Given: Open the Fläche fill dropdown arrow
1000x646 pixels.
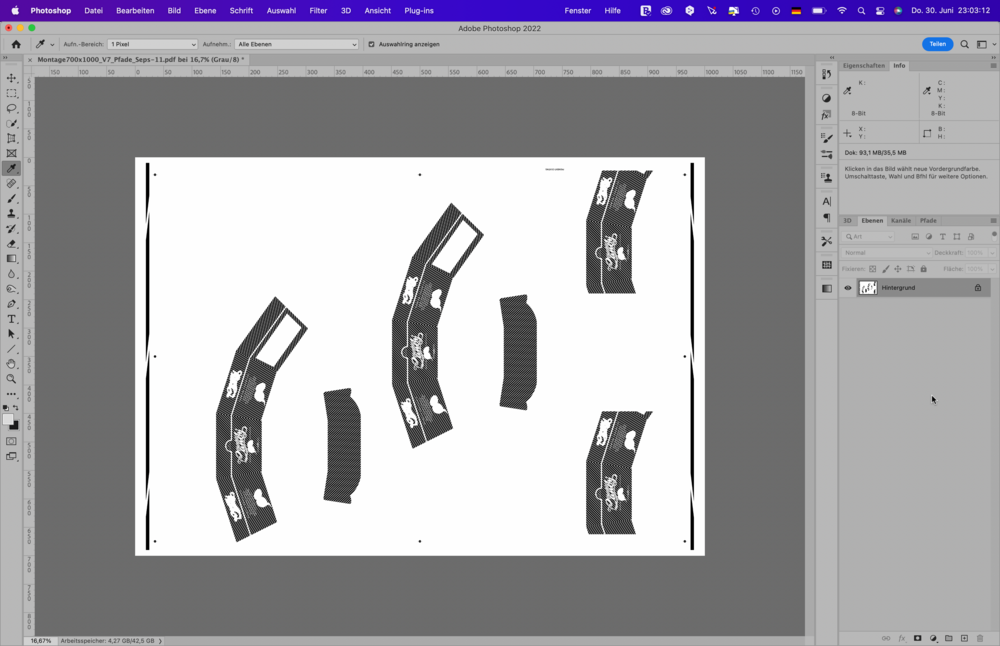Looking at the screenshot, I should (x=992, y=269).
